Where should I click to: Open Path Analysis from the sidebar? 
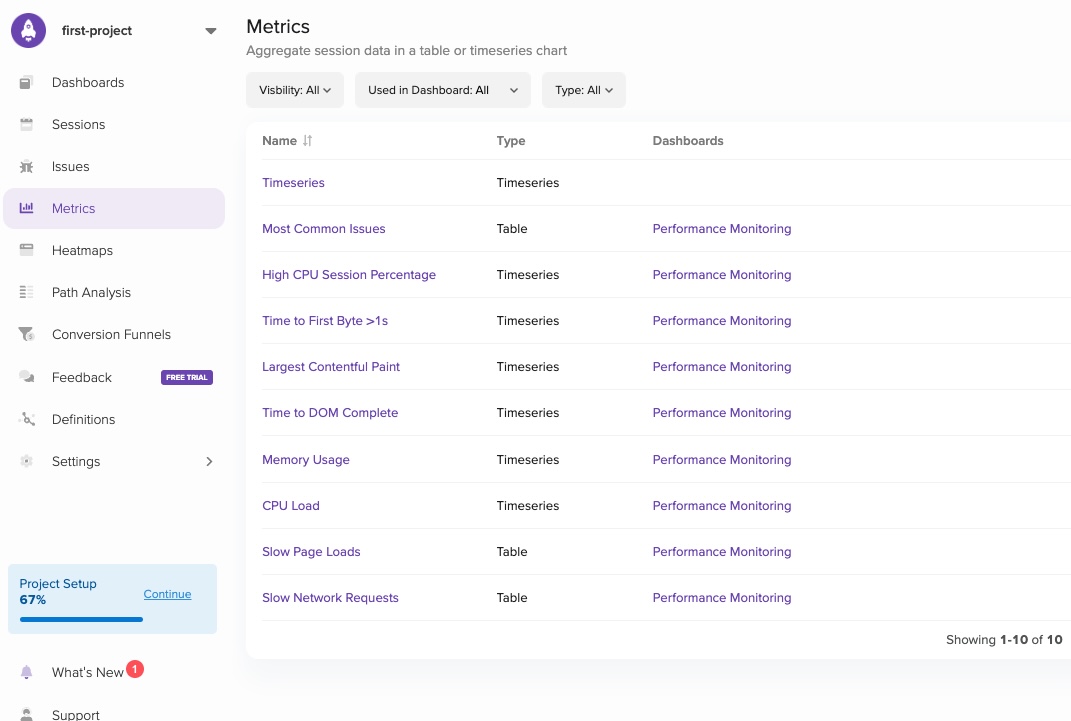click(x=91, y=292)
